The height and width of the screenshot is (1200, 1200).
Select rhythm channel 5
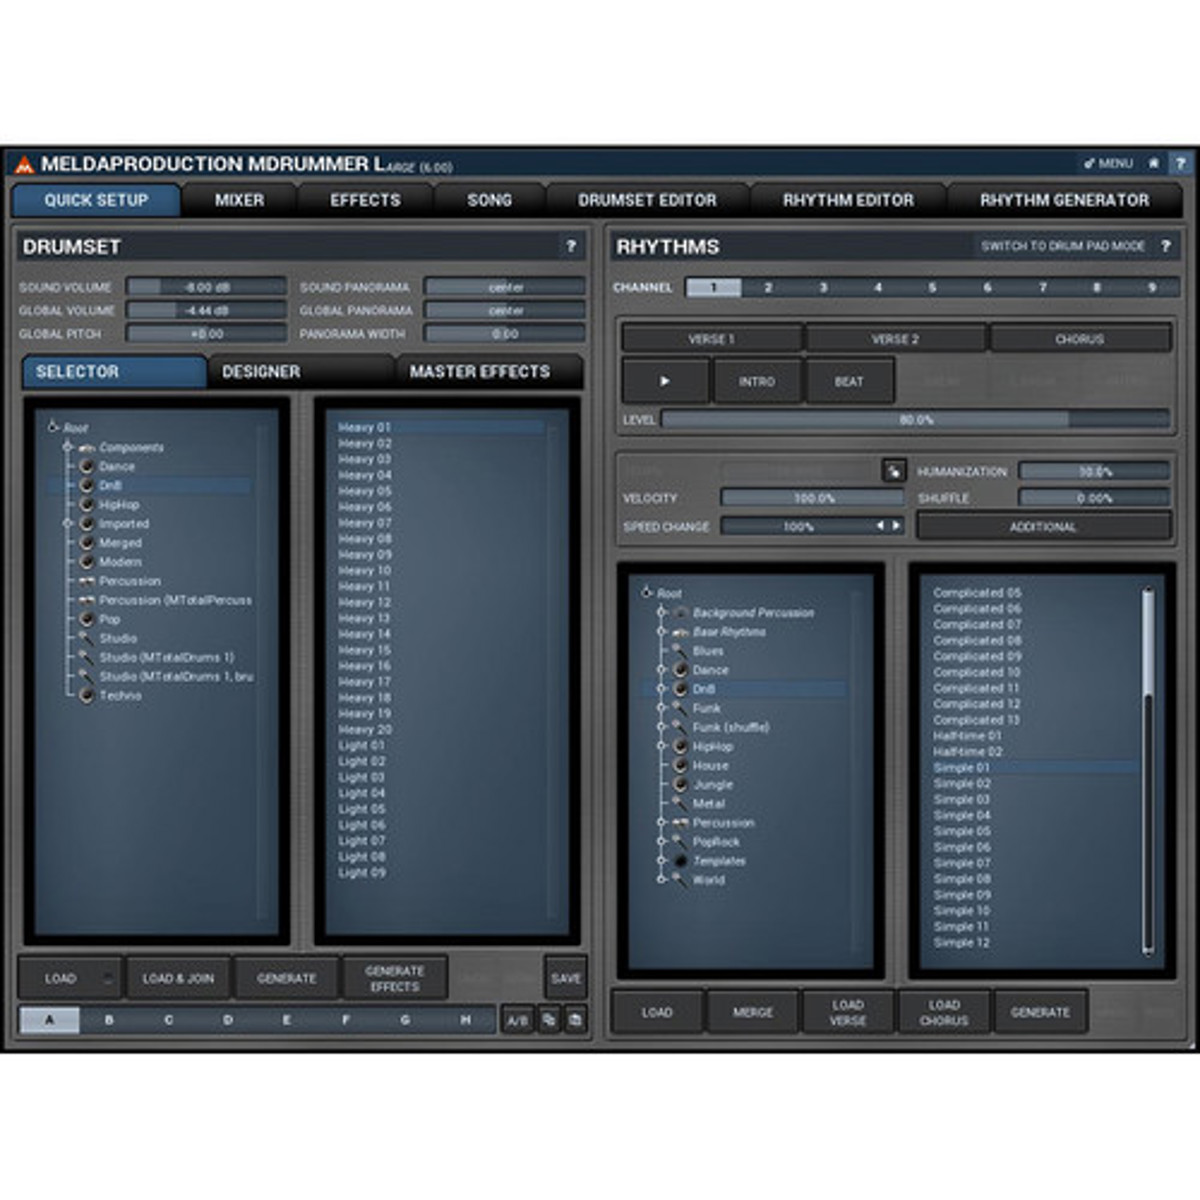[932, 288]
